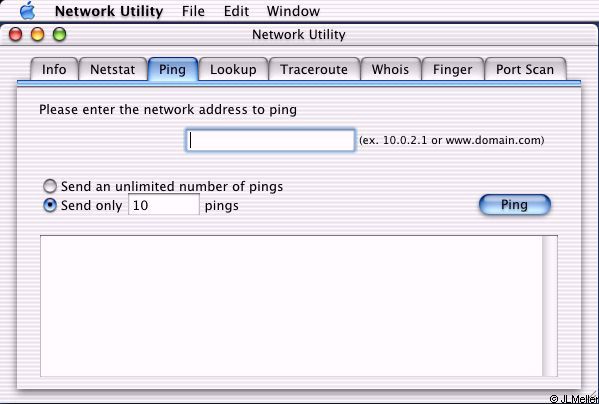The image size is (599, 404).
Task: Click the red close window button
Action: 15,35
